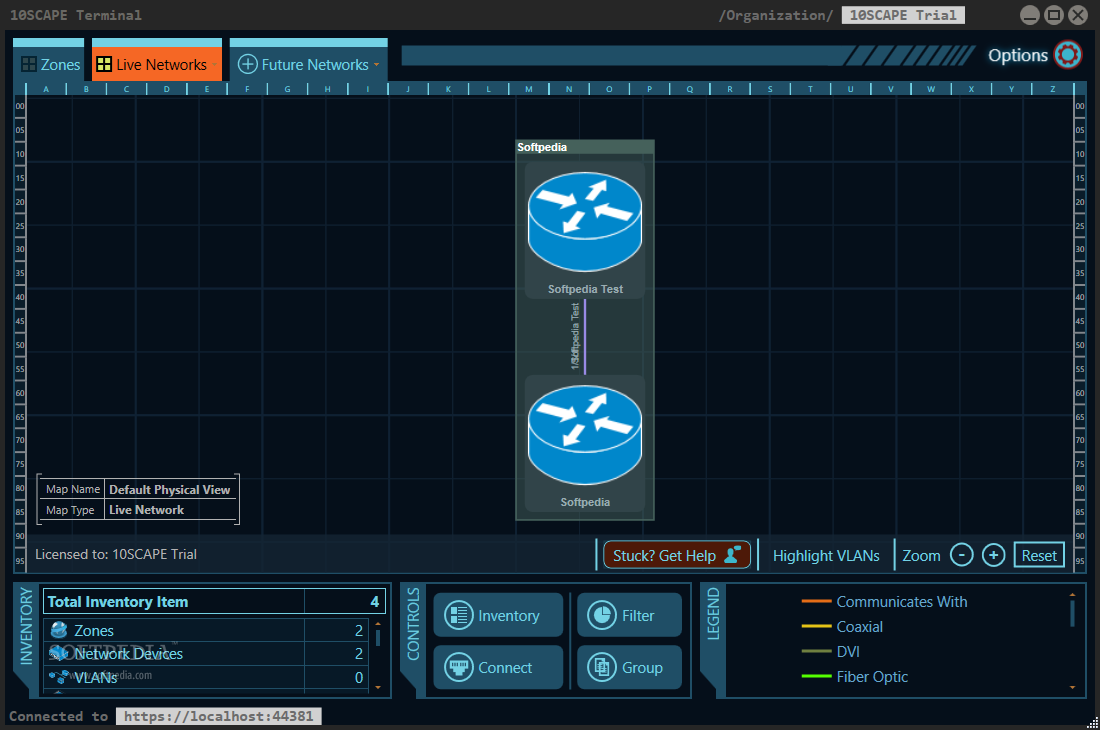
Task: Expand the Future Networks dropdown arrow
Action: click(x=377, y=65)
